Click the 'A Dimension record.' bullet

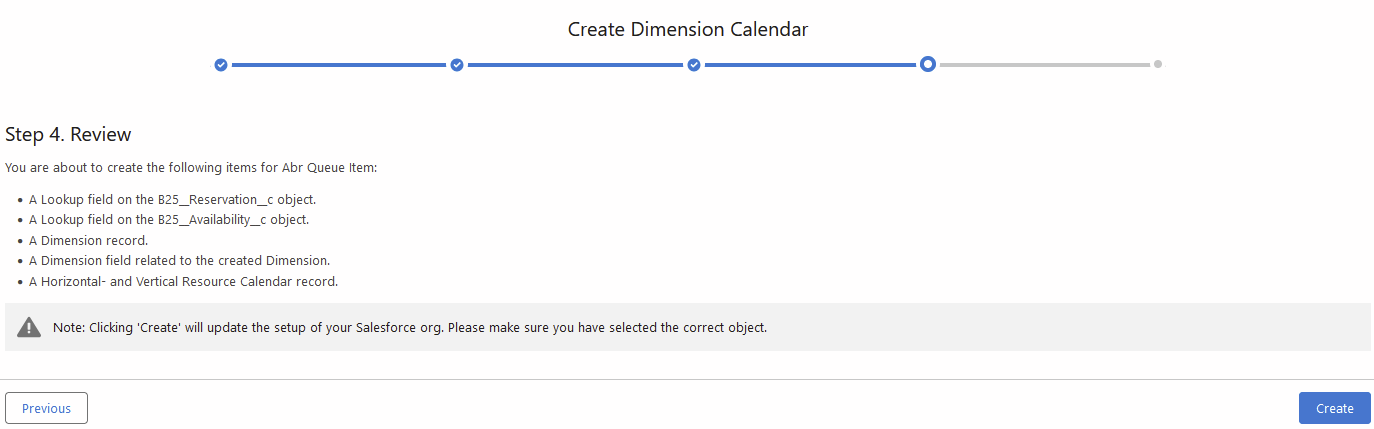click(88, 240)
